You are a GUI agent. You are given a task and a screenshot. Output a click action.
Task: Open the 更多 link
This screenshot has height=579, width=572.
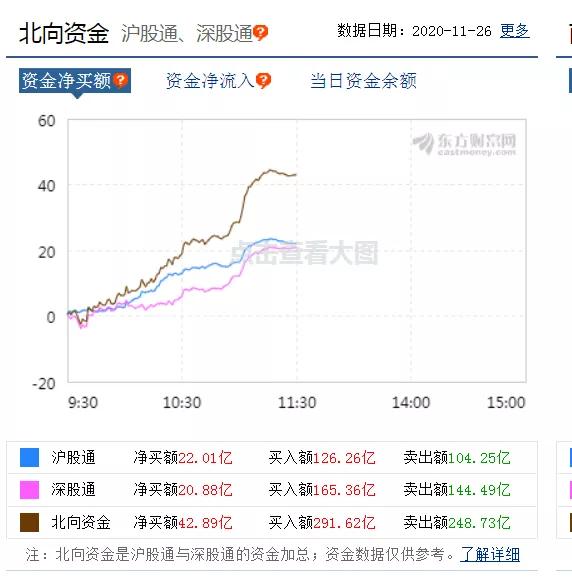pos(515,31)
